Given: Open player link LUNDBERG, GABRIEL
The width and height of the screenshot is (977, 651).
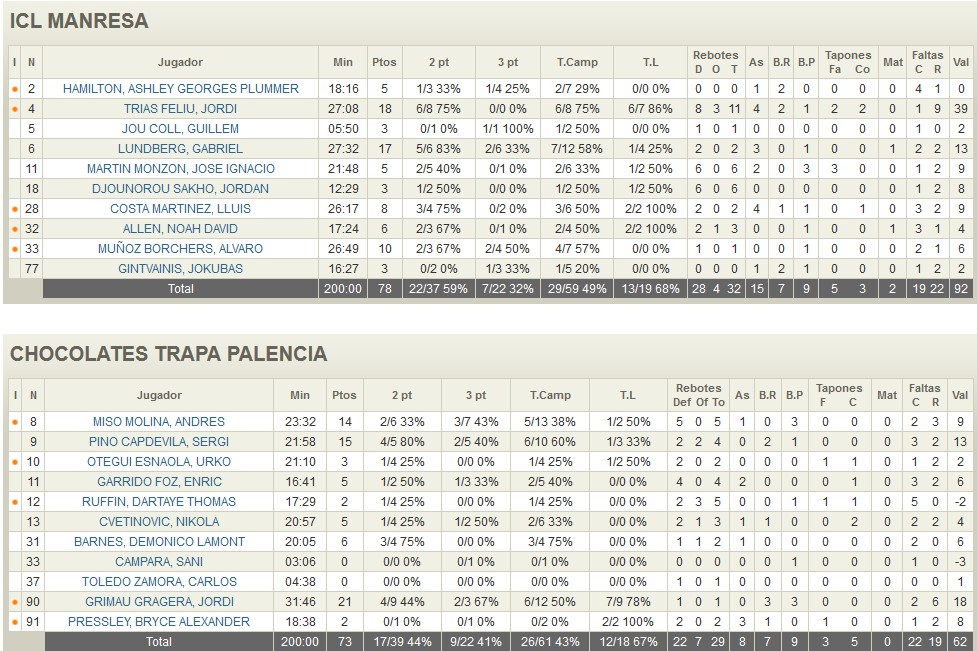Looking at the screenshot, I should (x=181, y=149).
